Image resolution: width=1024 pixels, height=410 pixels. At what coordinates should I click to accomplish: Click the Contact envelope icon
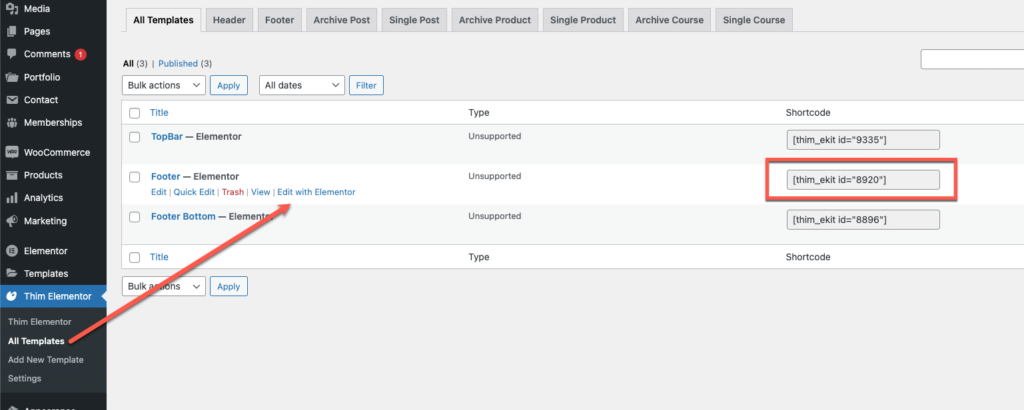[x=11, y=100]
